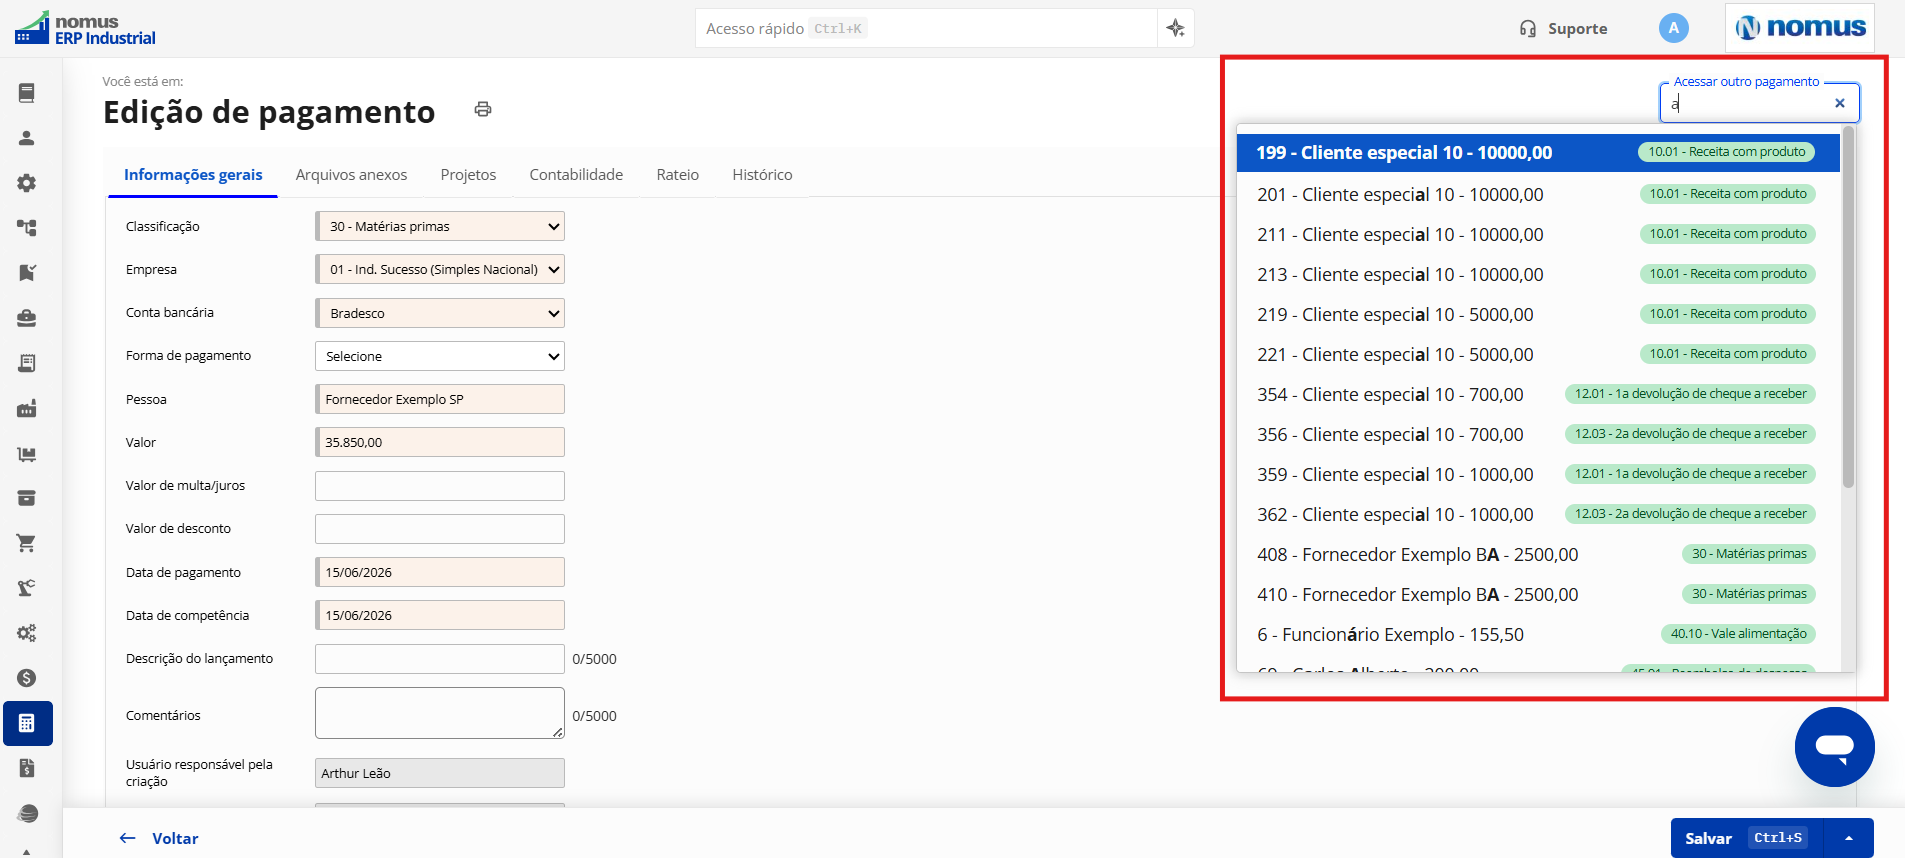
Task: Select payment 199 - Cliente especial 10
Action: [x=1538, y=153]
